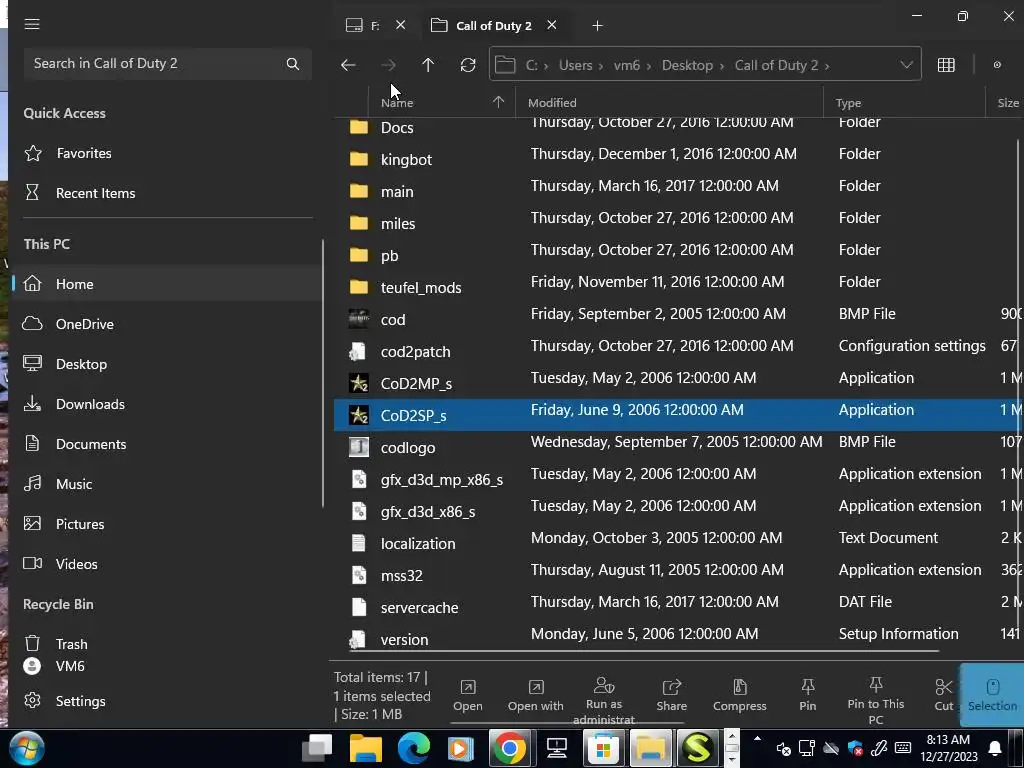Click Desktop in the breadcrumb path

click(687, 65)
